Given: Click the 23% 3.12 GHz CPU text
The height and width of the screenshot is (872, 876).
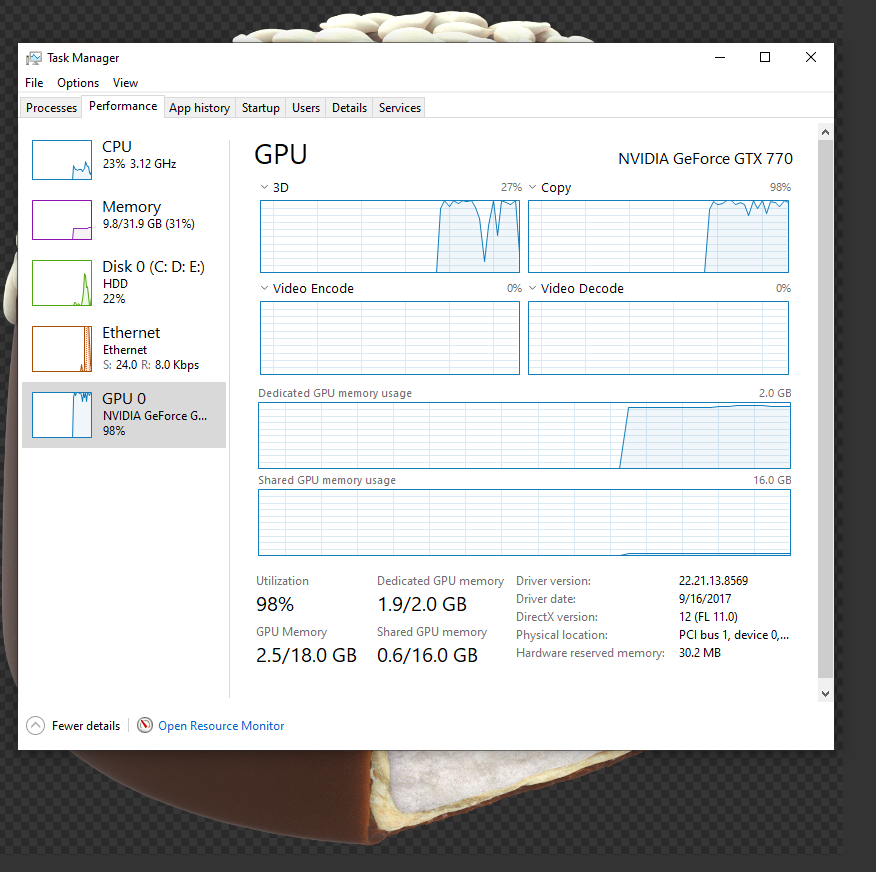Looking at the screenshot, I should point(139,164).
